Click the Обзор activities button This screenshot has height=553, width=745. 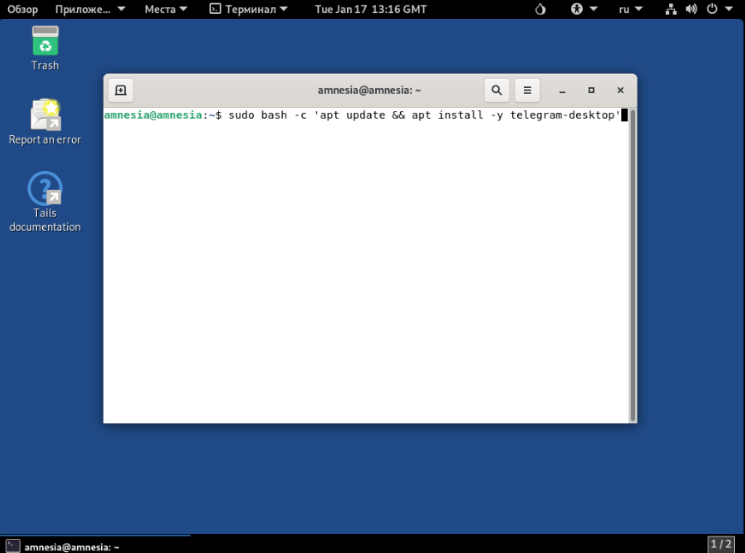point(21,9)
